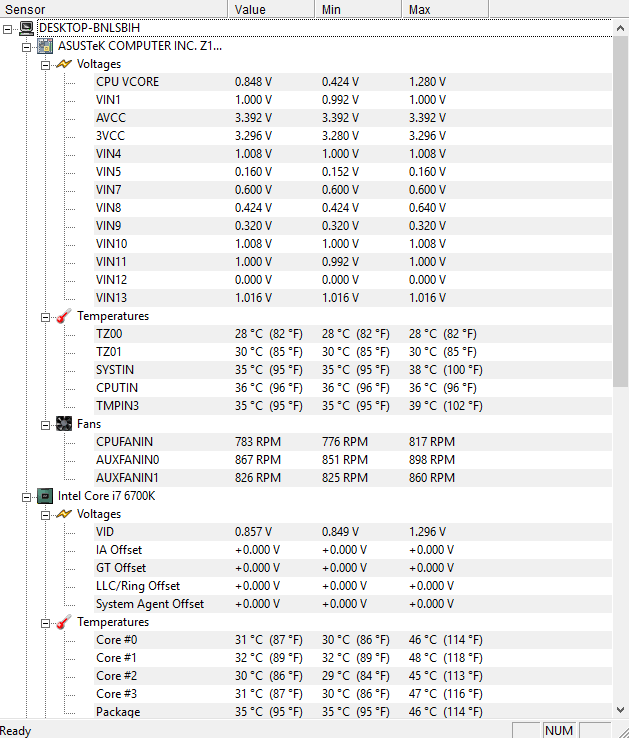Select the AUXFANIN1 fan row
629x738 pixels.
[353, 478]
